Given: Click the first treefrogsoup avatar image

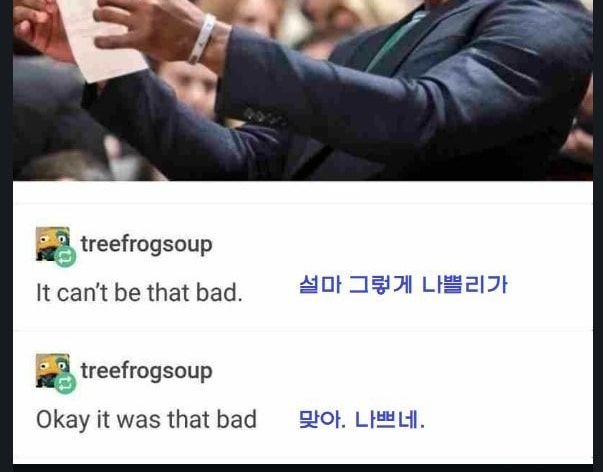Looking at the screenshot, I should 53,244.
